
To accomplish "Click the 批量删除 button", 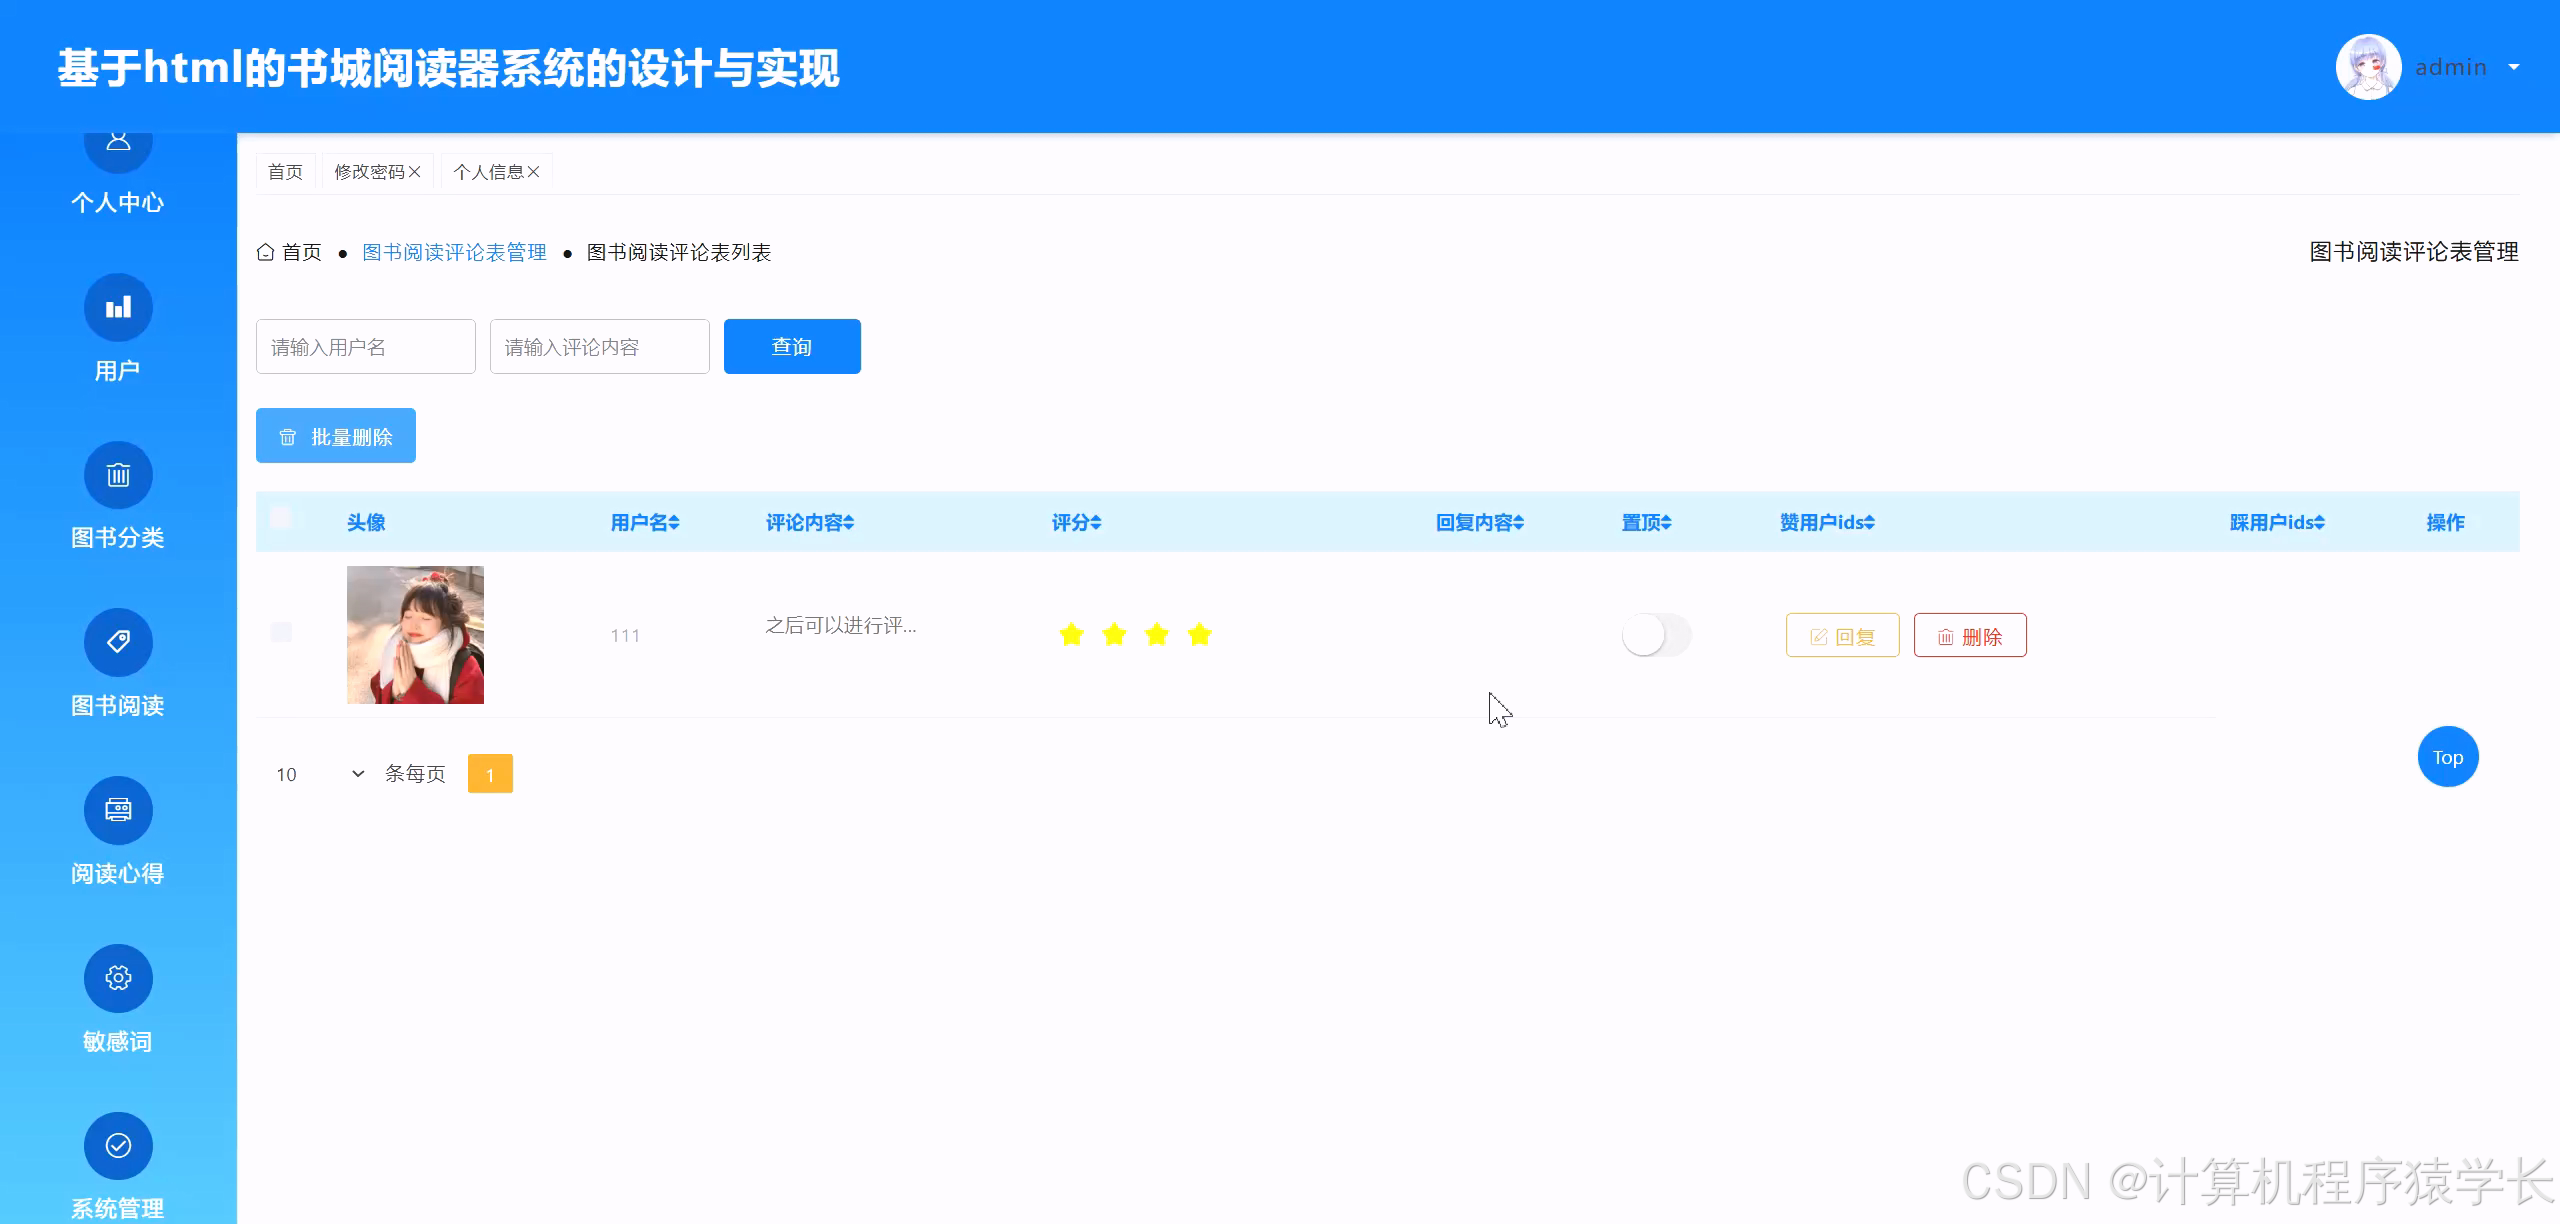I will (336, 436).
